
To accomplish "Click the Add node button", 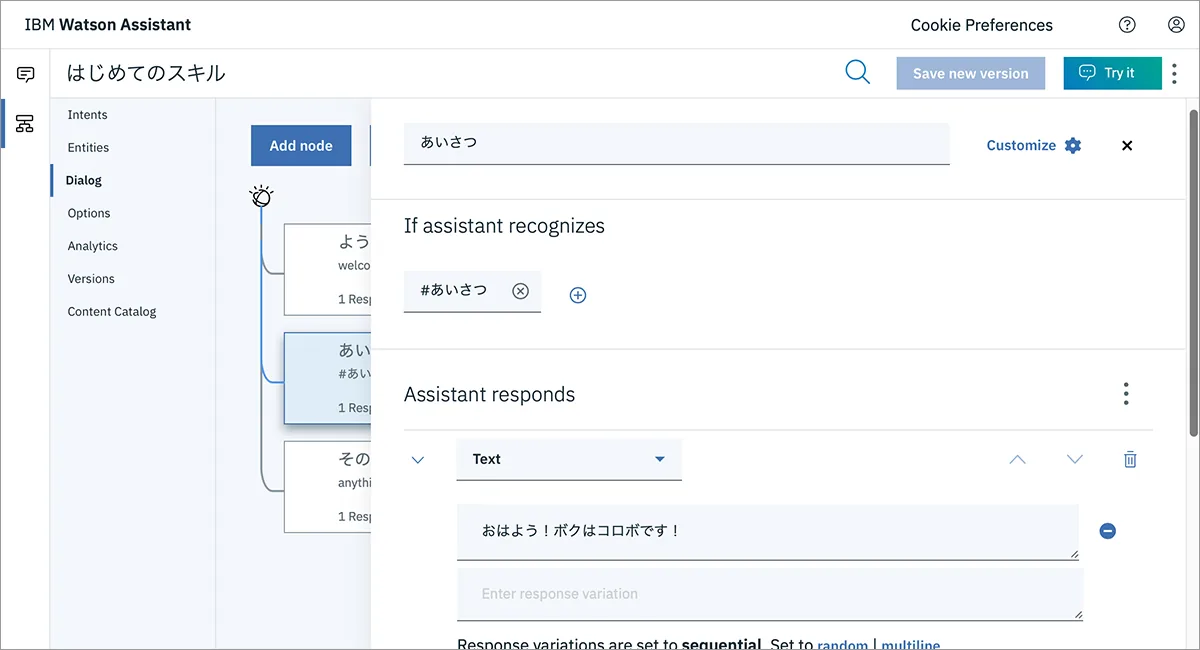I will (301, 145).
